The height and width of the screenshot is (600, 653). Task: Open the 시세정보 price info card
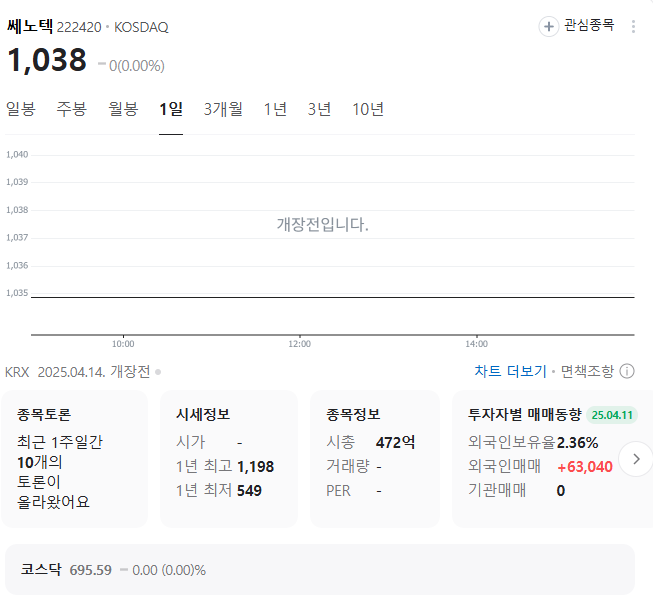229,459
